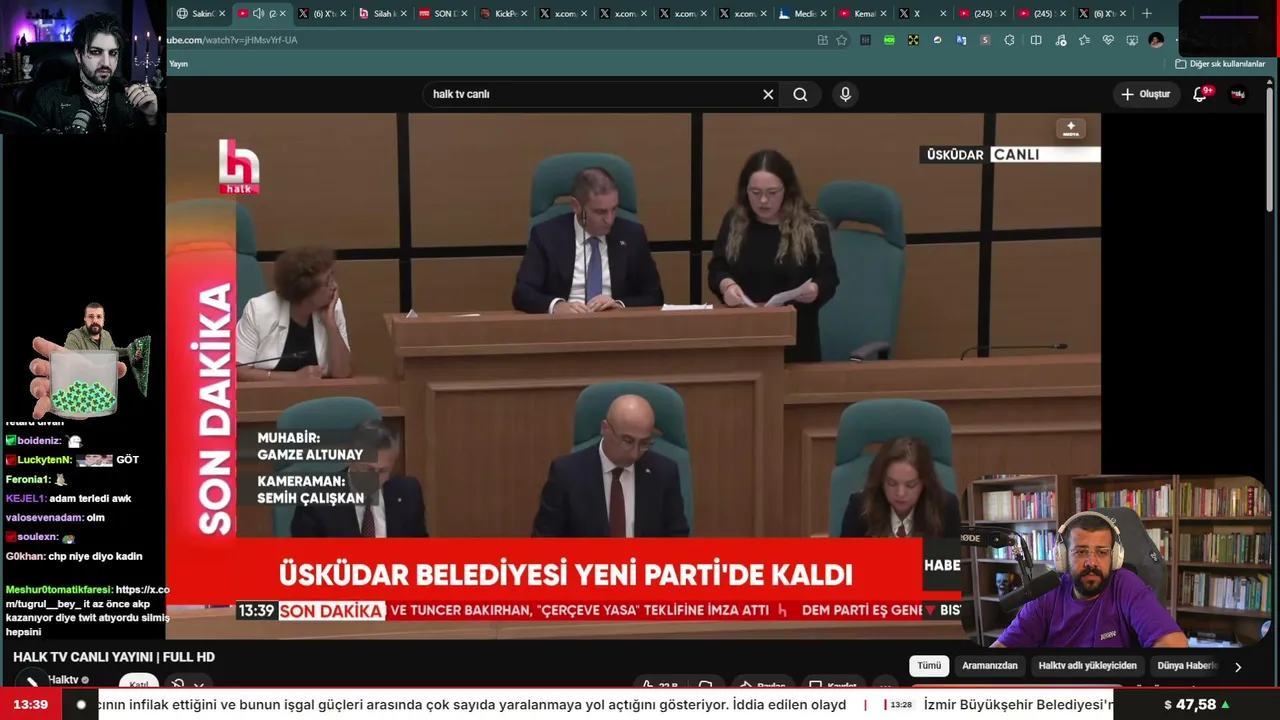The height and width of the screenshot is (720, 1280).
Task: Click the YouTube search magnifier button
Action: click(x=800, y=94)
